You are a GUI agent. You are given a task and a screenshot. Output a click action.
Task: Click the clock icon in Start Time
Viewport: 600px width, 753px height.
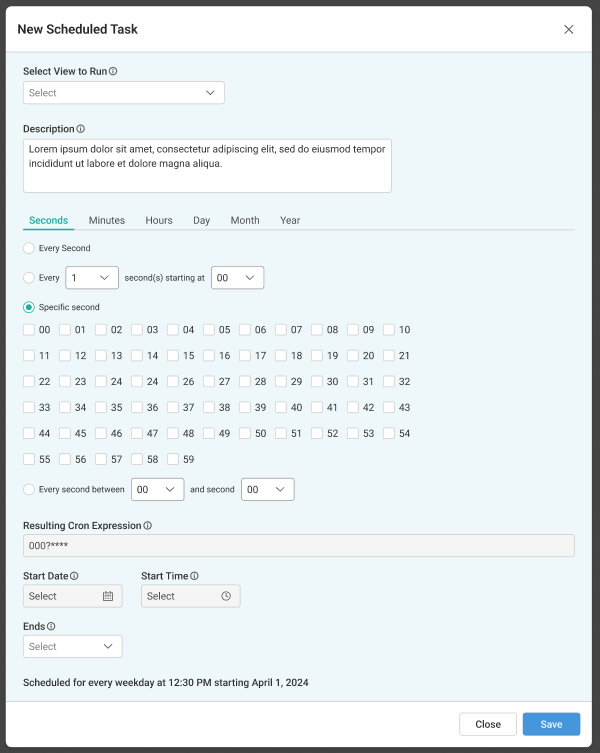click(226, 596)
